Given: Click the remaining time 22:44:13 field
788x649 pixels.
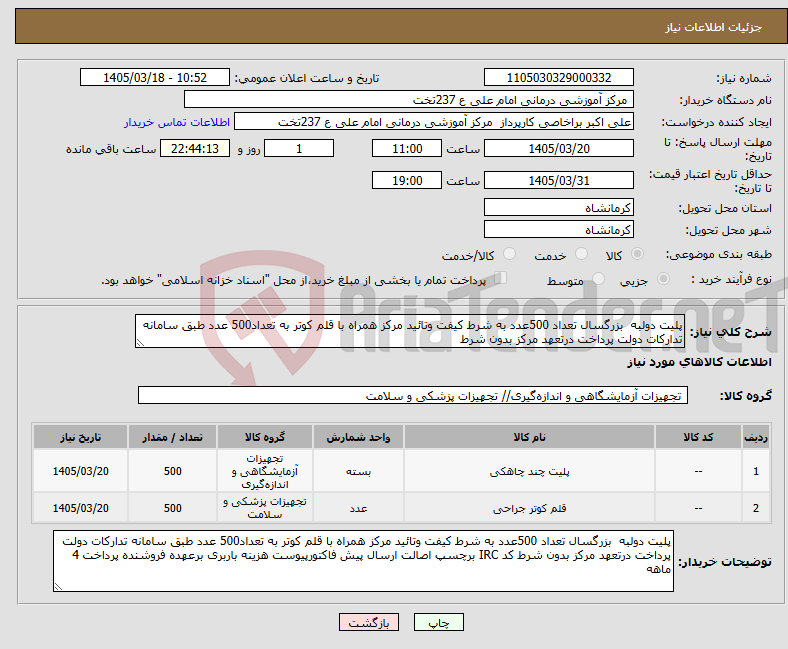Looking at the screenshot, I should 195,148.
